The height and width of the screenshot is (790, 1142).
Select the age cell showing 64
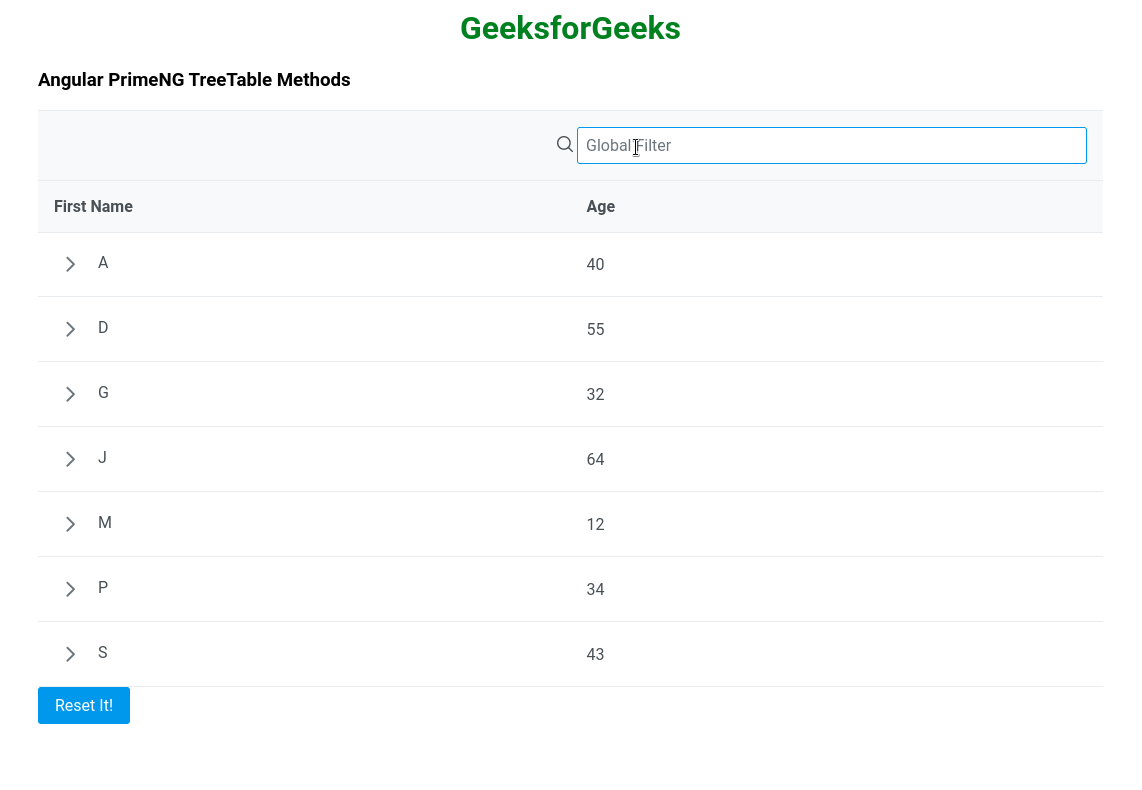(x=595, y=459)
